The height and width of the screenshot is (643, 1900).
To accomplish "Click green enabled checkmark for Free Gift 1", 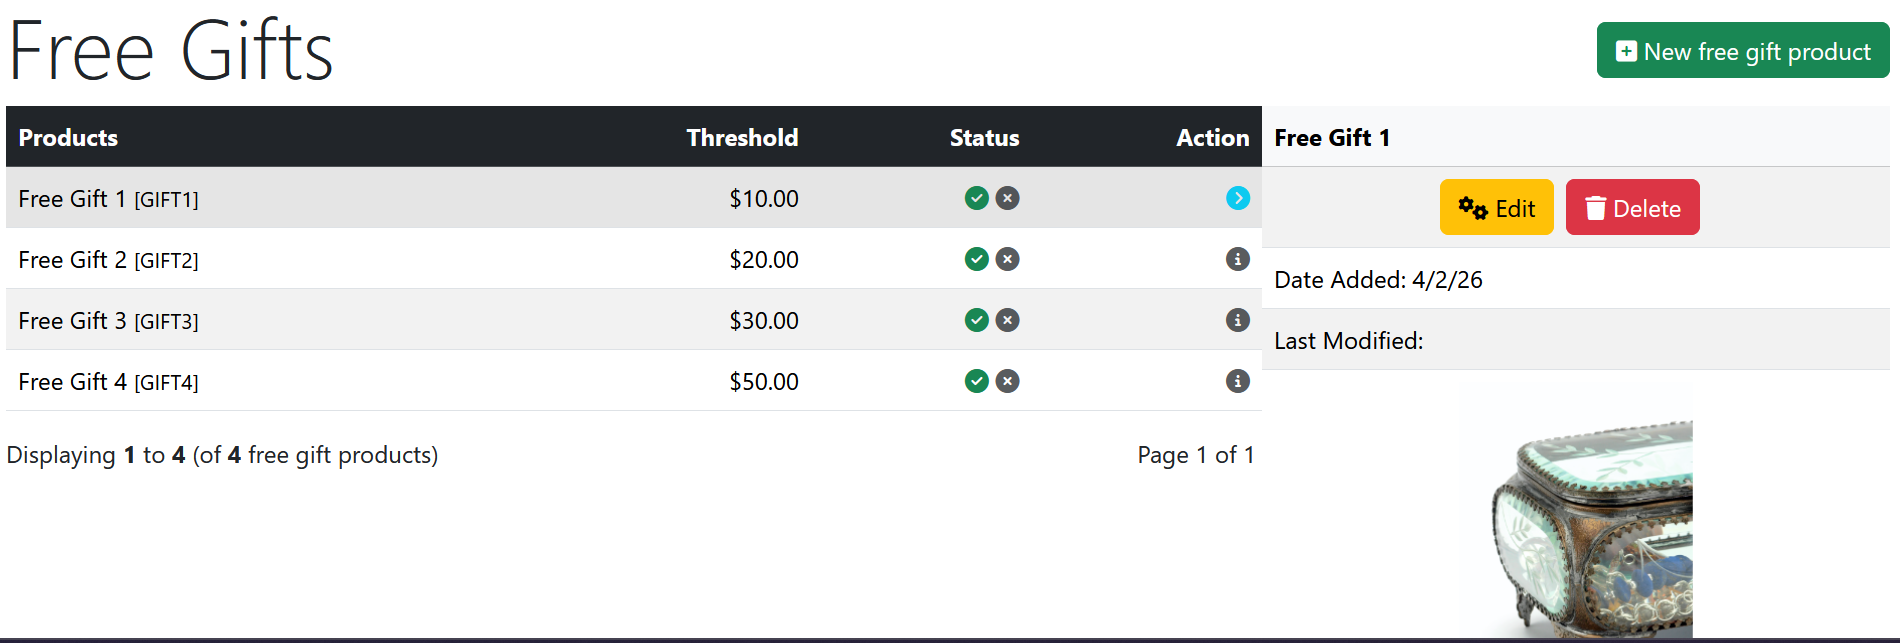I will 977,198.
